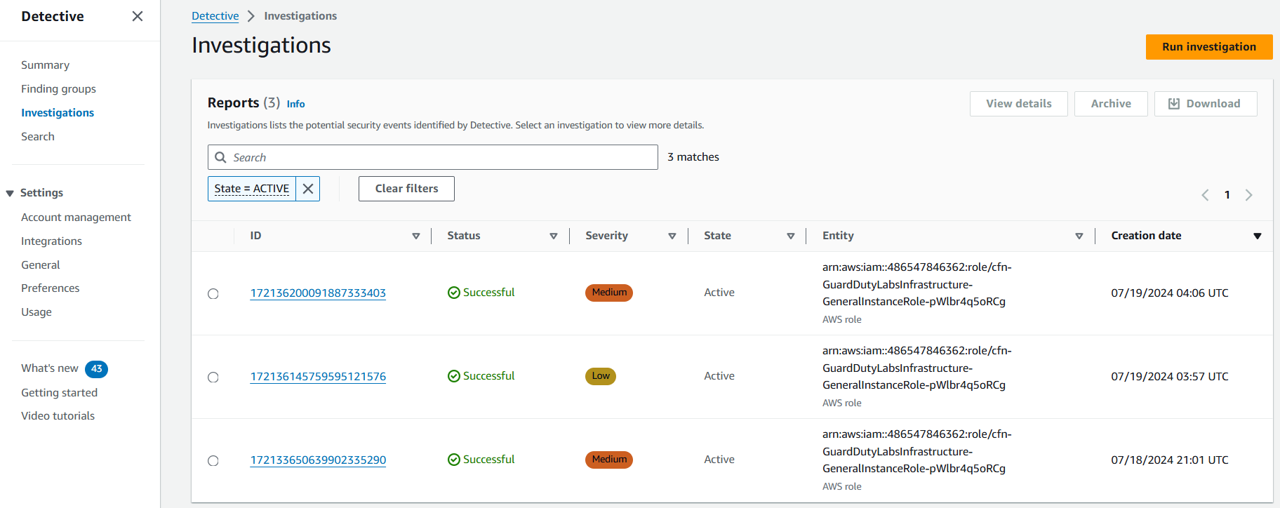Click the Low severity badge
Viewport: 1280px width, 508px height.
coord(601,376)
